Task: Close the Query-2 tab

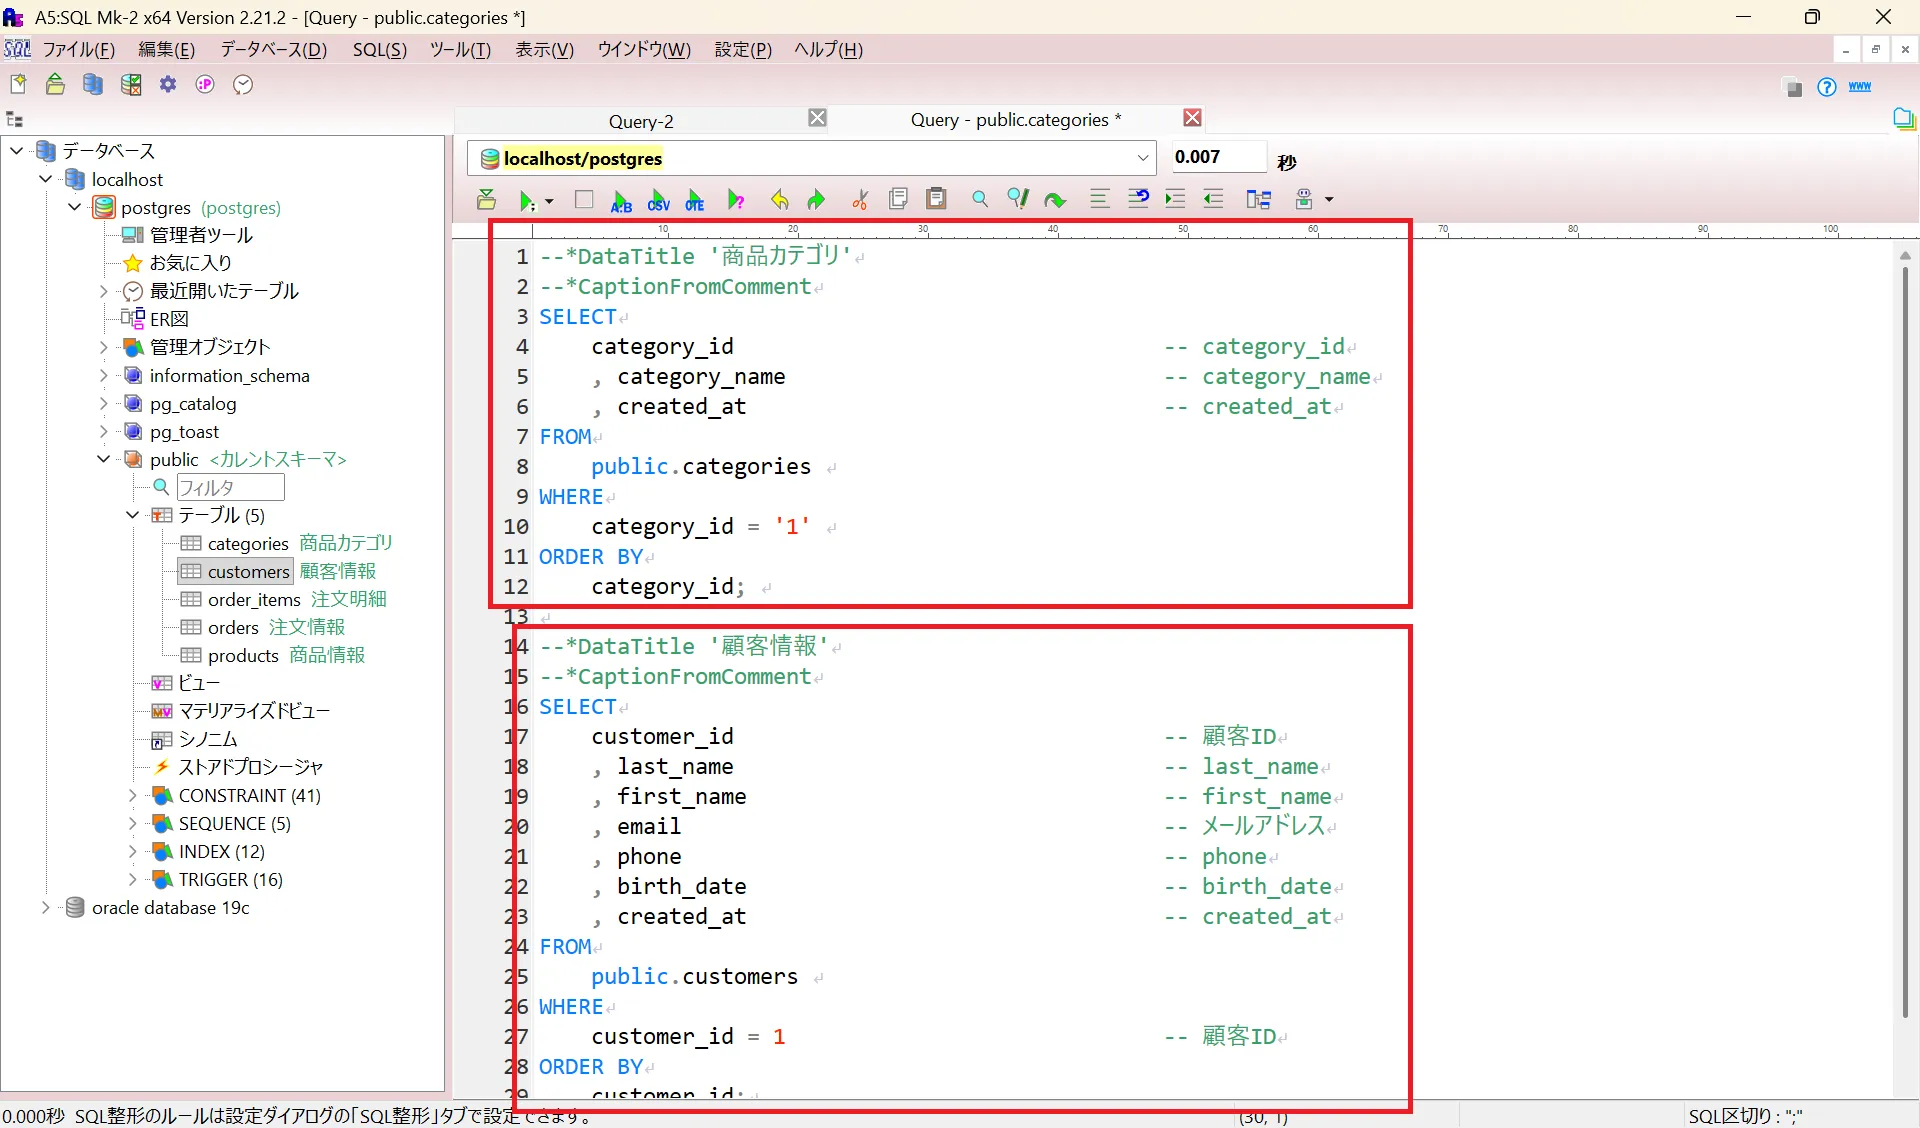Action: click(817, 118)
